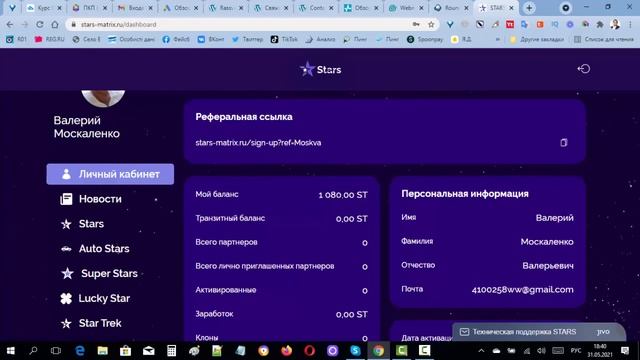
Task: Click the referral link text stars-matrix.ru/sign-up?ref=Moskva
Action: [x=258, y=143]
